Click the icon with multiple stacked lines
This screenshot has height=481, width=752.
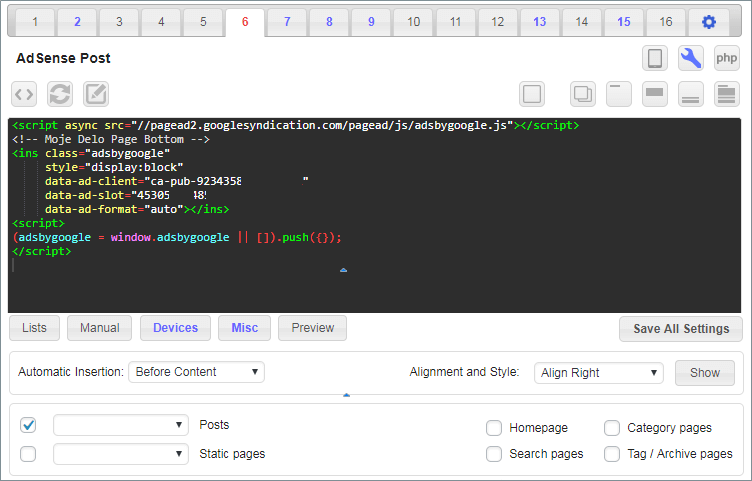727,94
